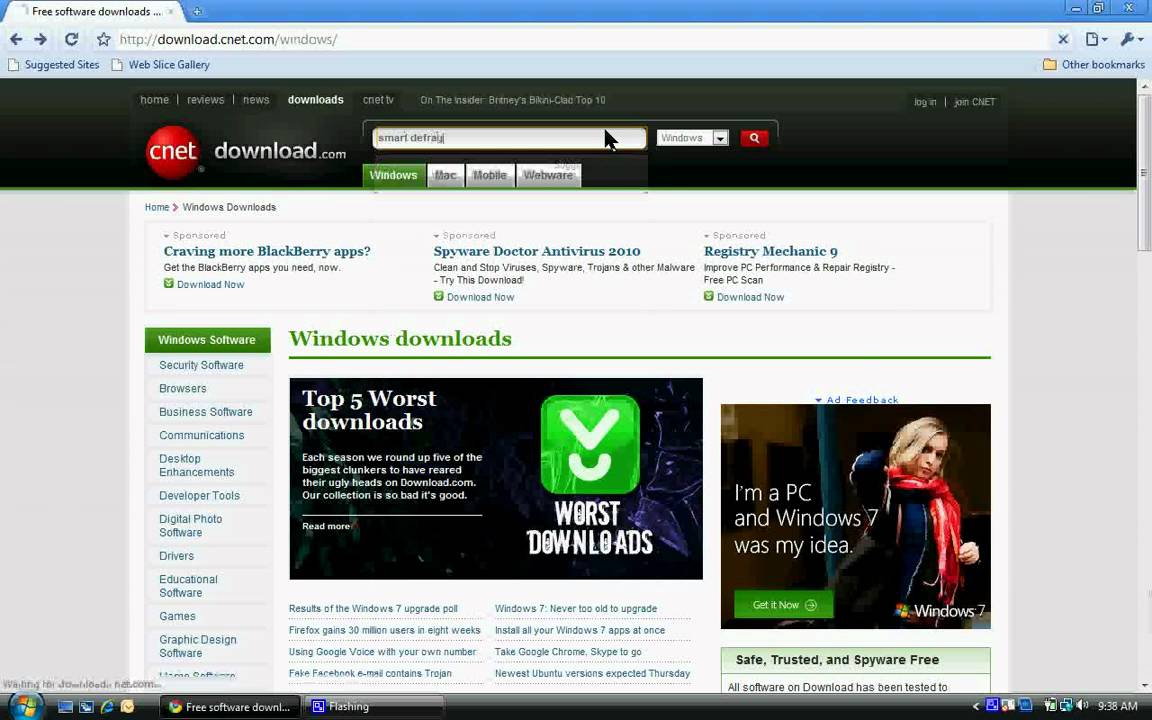The image size is (1152, 720).
Task: Show hidden tray icons arrow
Action: 976,706
